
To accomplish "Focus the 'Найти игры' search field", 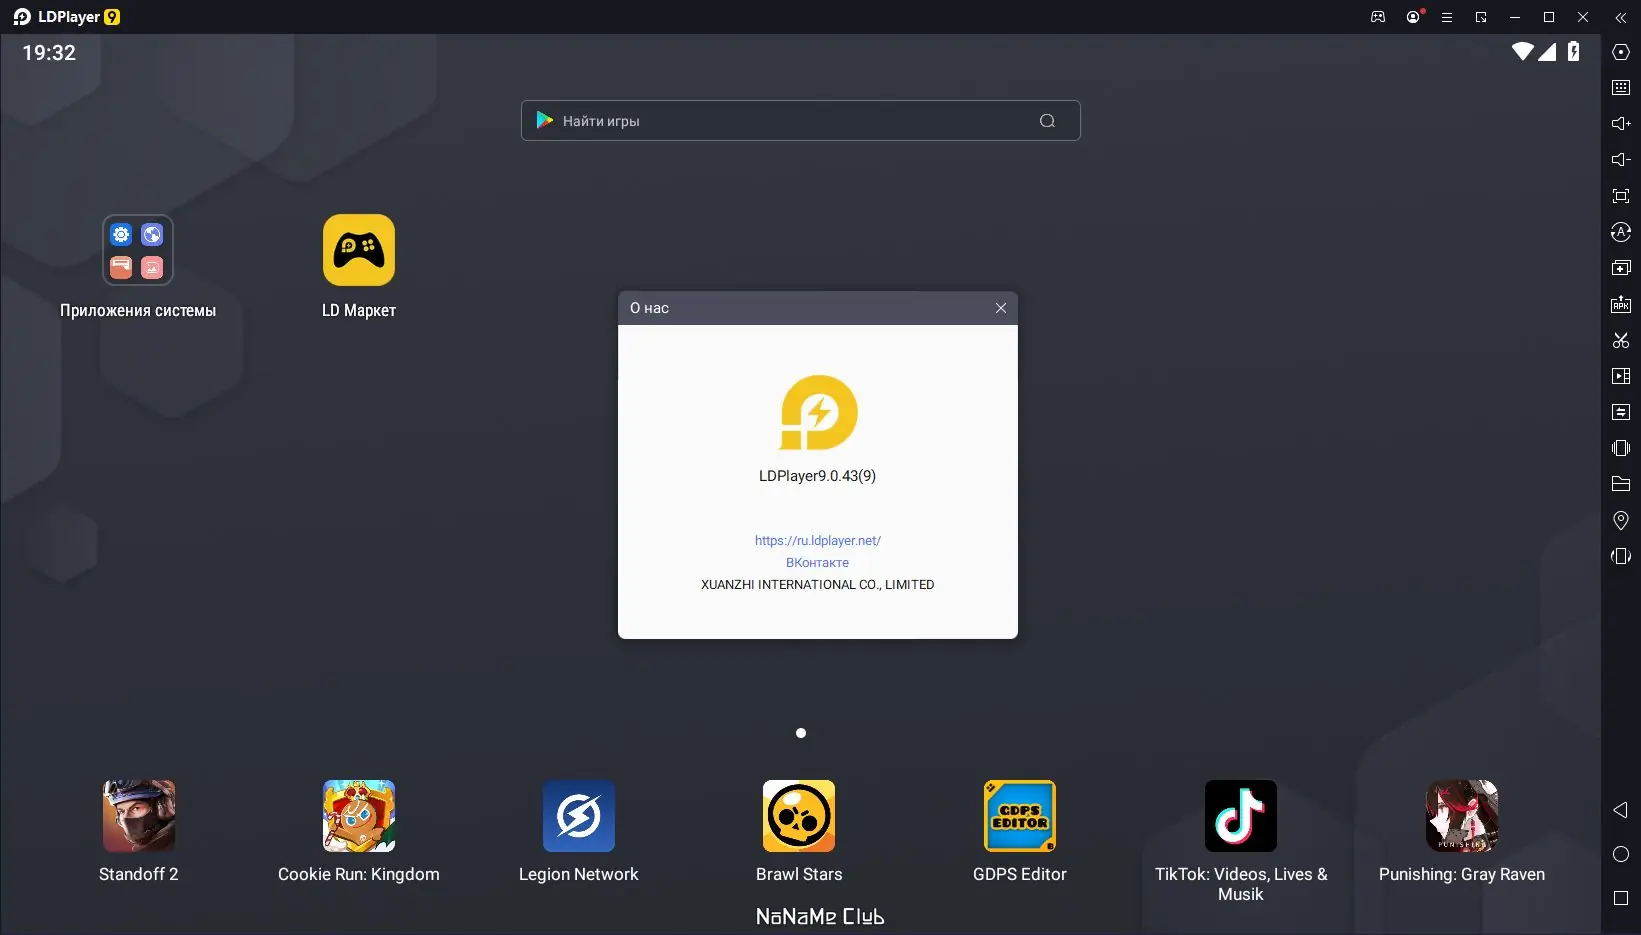I will point(800,121).
